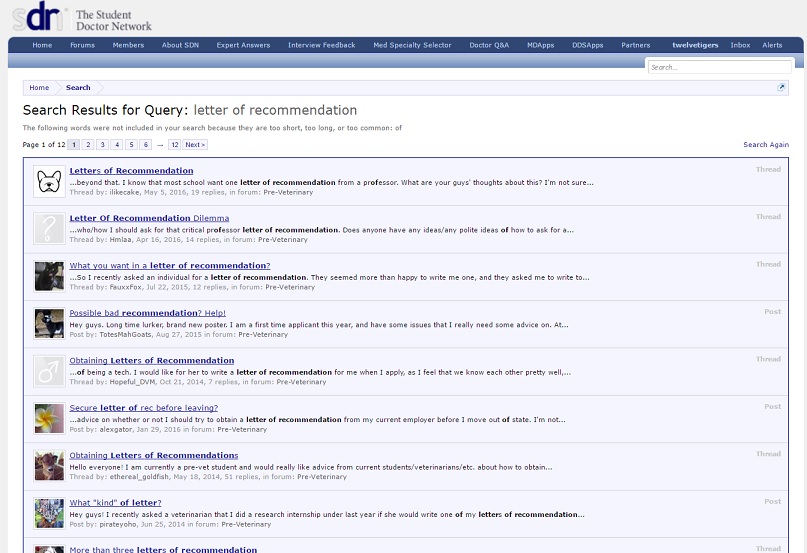Click pirateyoho's avatar picture

click(49, 513)
